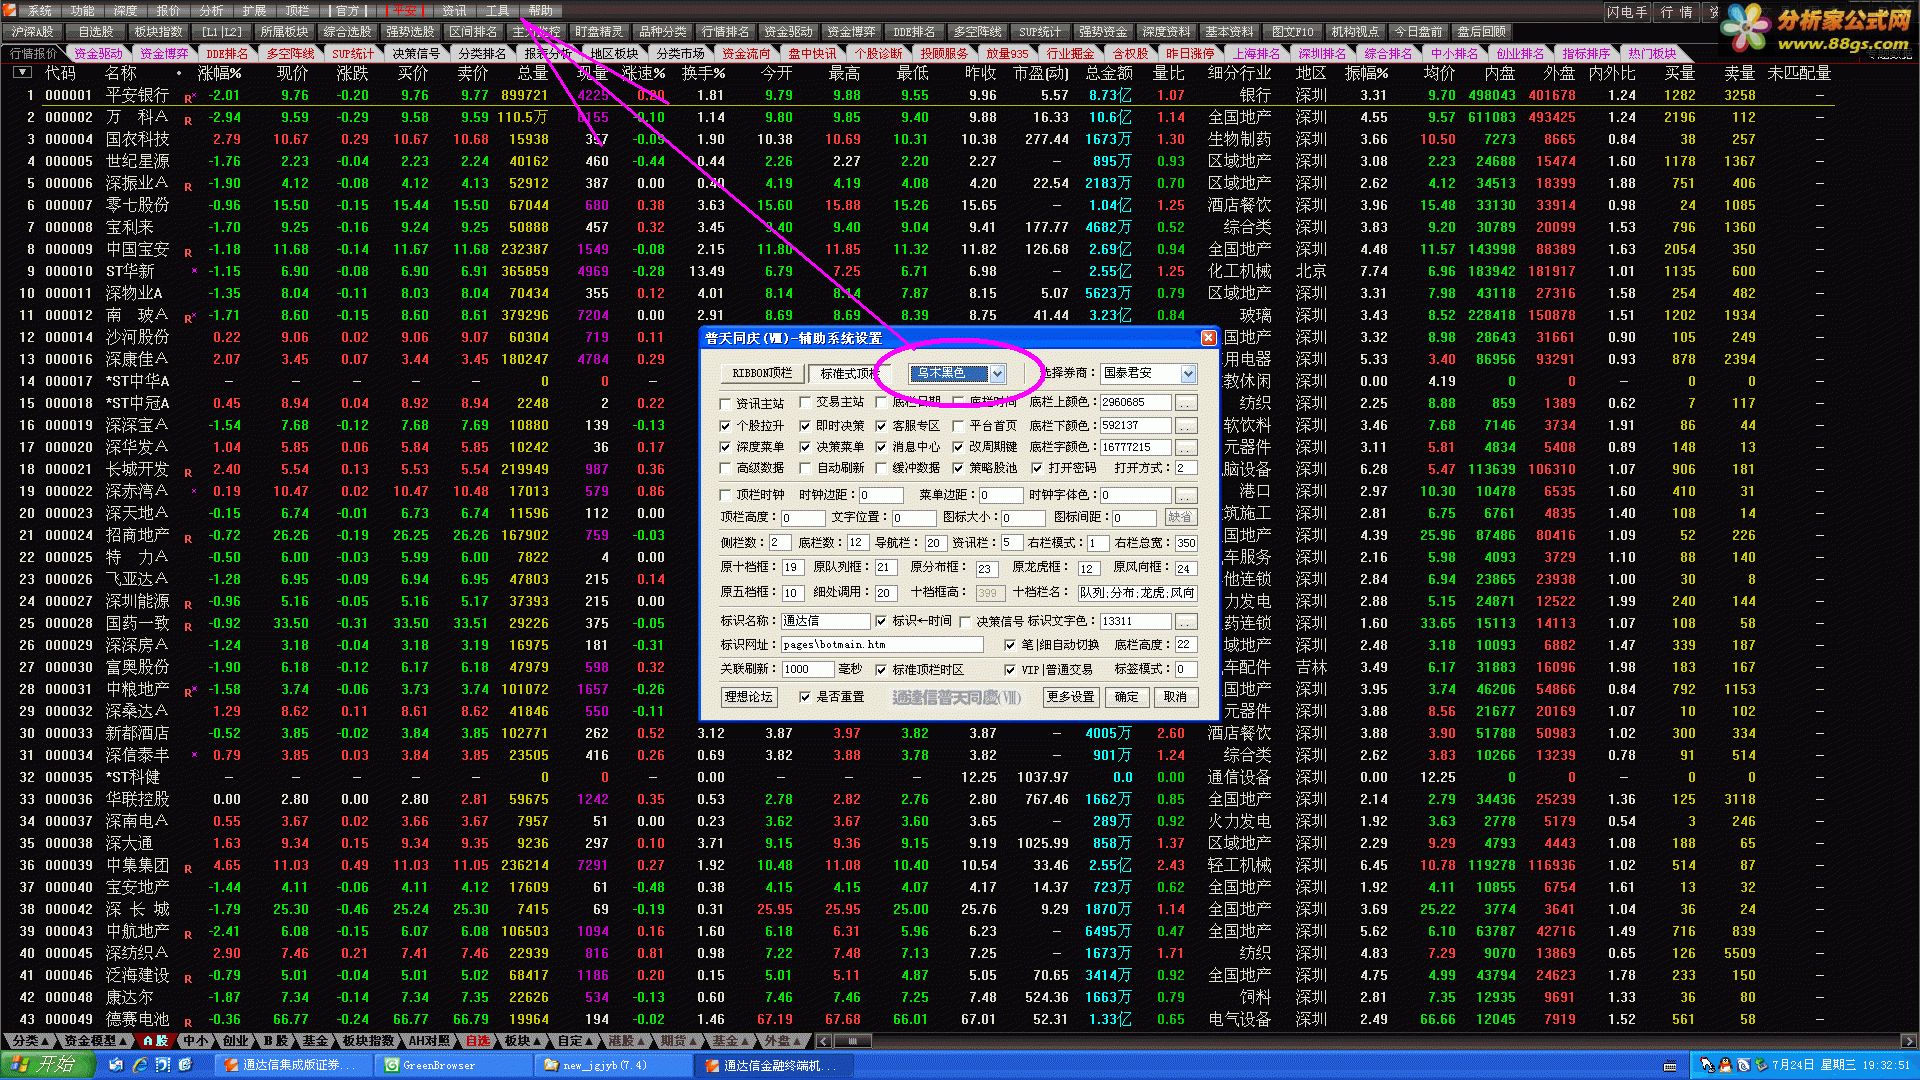This screenshot has width=1920, height=1080.
Task: Select the 创业 bottom tab
Action: coord(235,1041)
